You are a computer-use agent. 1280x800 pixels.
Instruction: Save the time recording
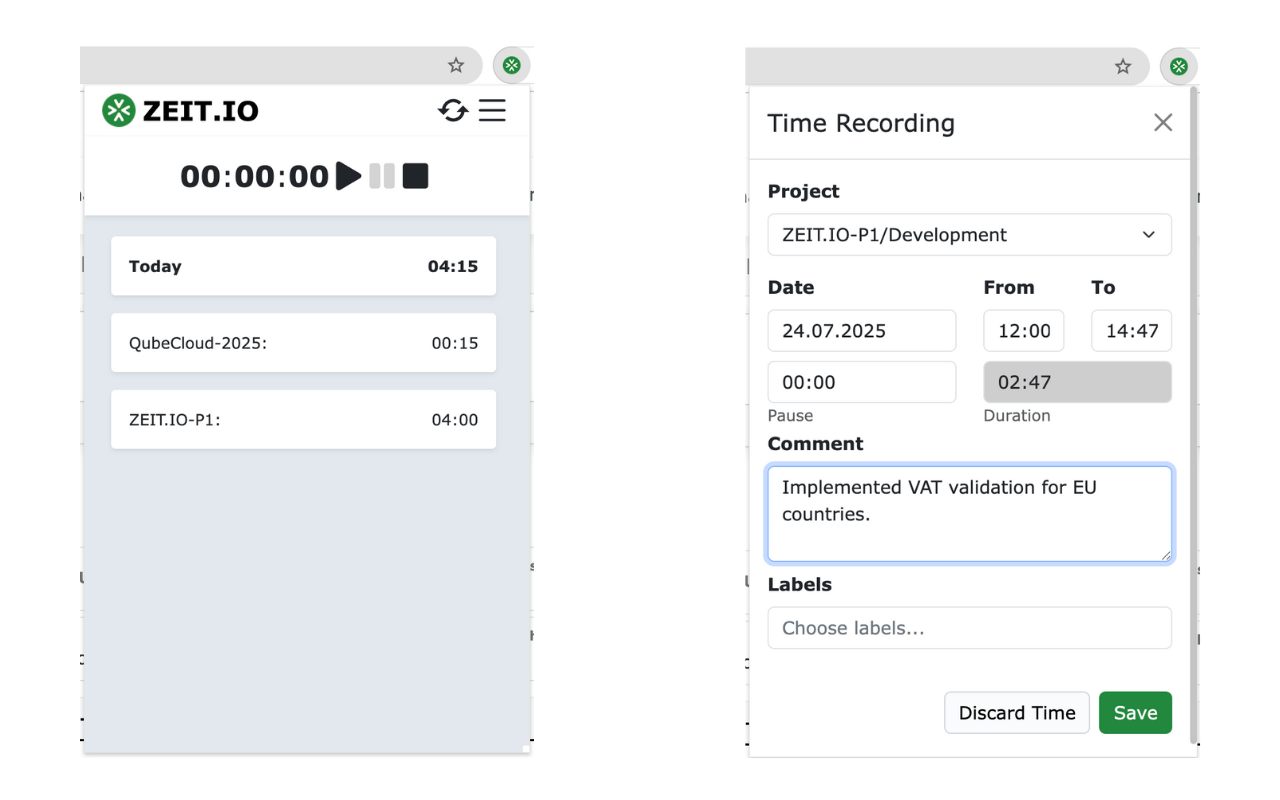coord(1135,713)
